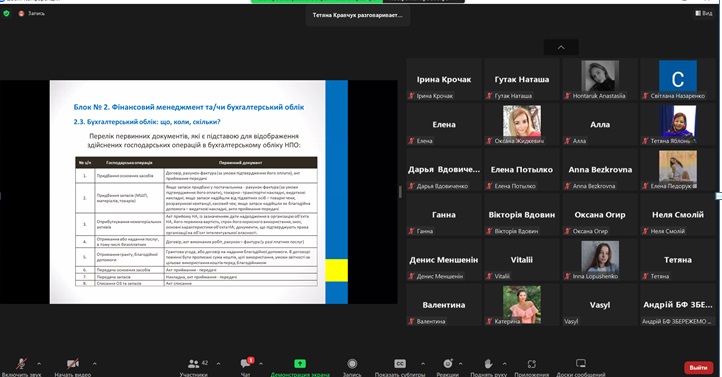Select Денис Меншенін participant tile
This screenshot has width=722, height=377.
coord(444,260)
